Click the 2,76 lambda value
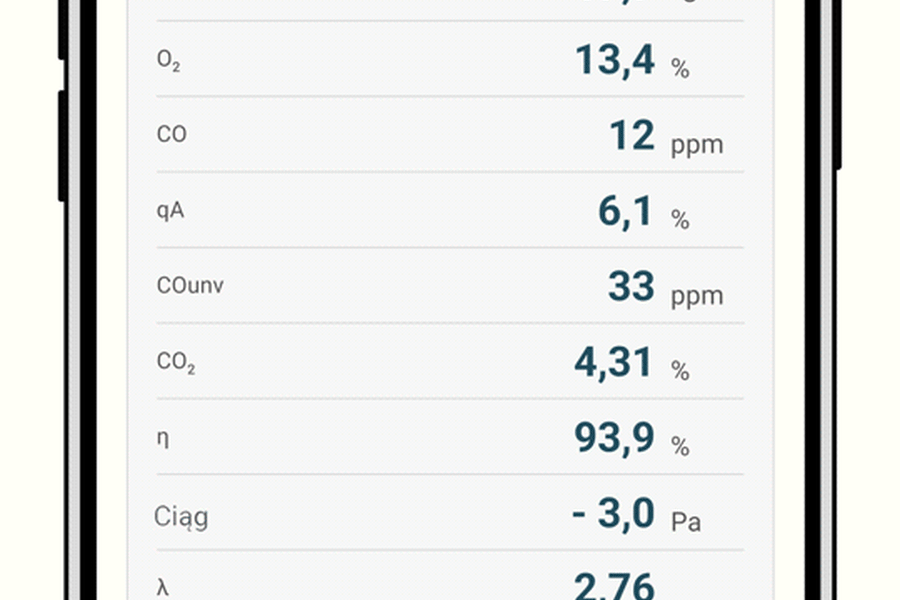 tap(614, 586)
